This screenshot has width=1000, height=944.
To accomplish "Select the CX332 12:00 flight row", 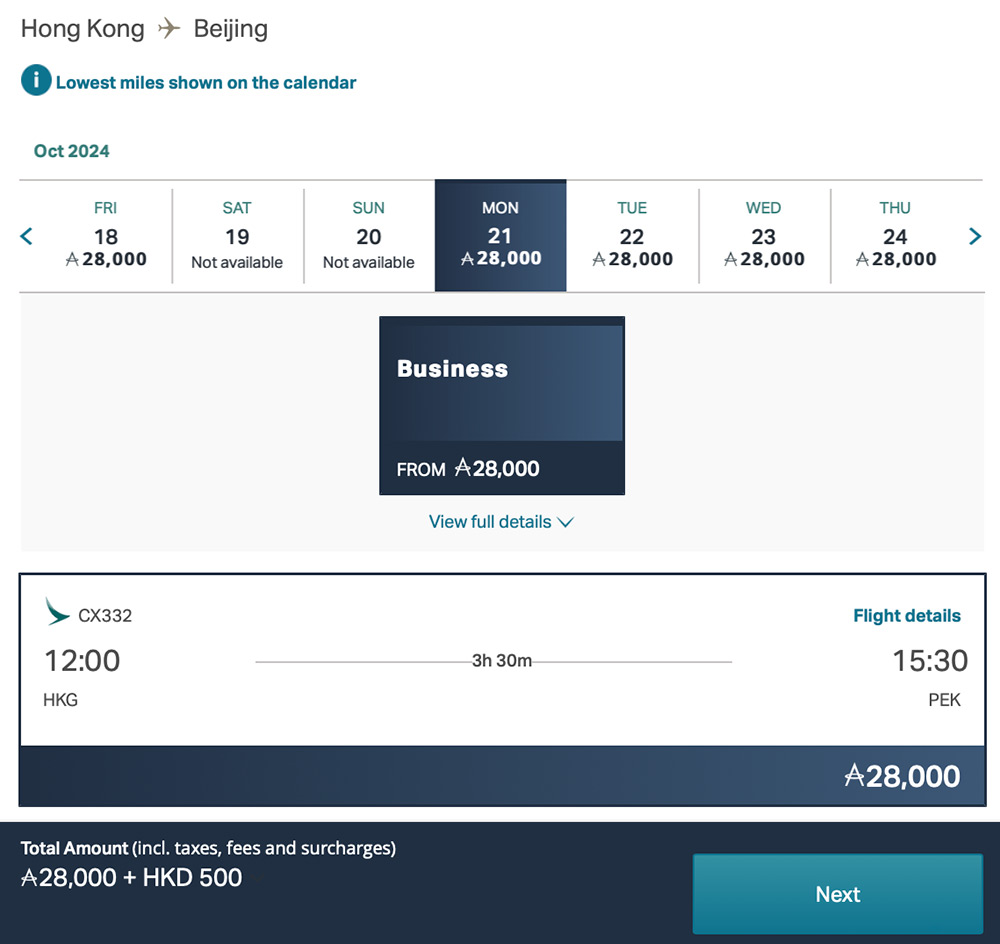I will pyautogui.click(x=500, y=661).
